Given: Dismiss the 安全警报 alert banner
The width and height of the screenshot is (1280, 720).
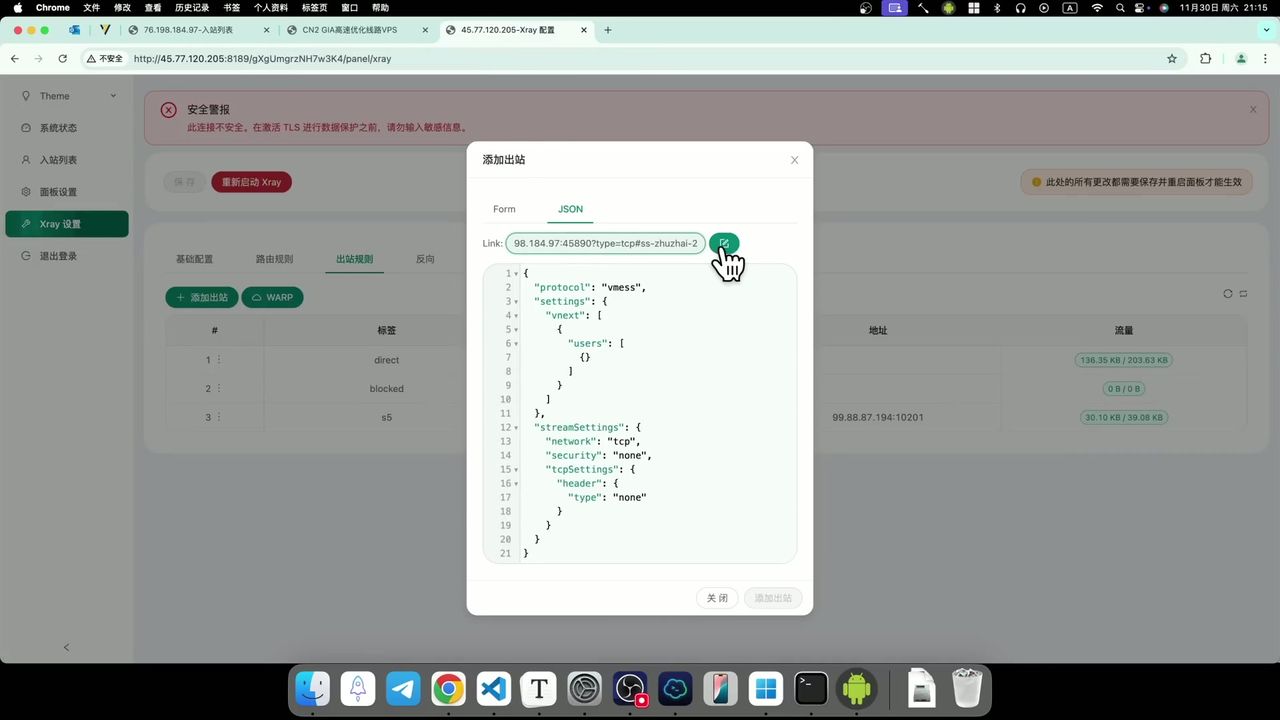Looking at the screenshot, I should pos(1253,110).
